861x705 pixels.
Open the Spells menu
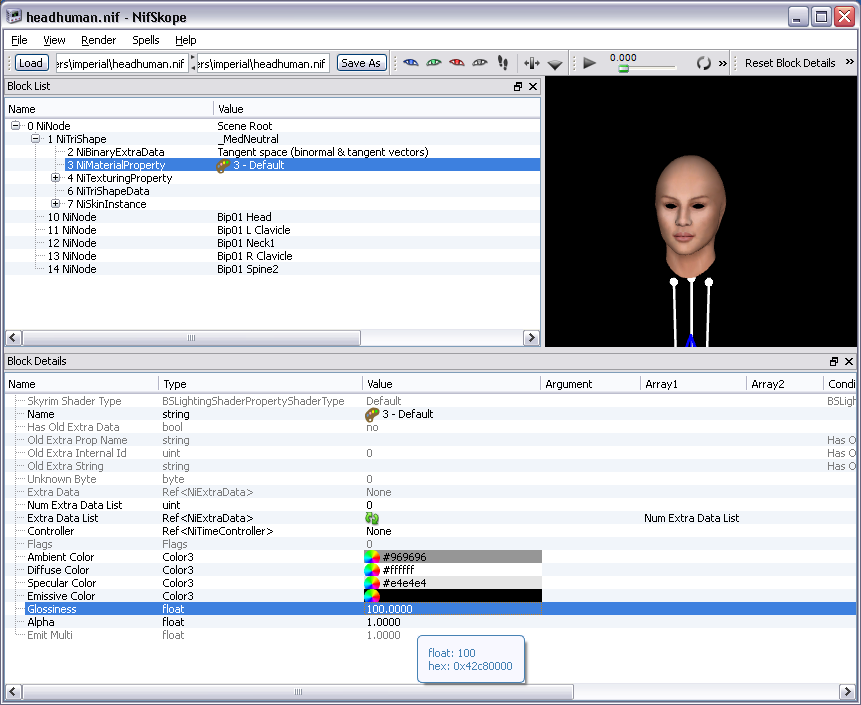[145, 40]
